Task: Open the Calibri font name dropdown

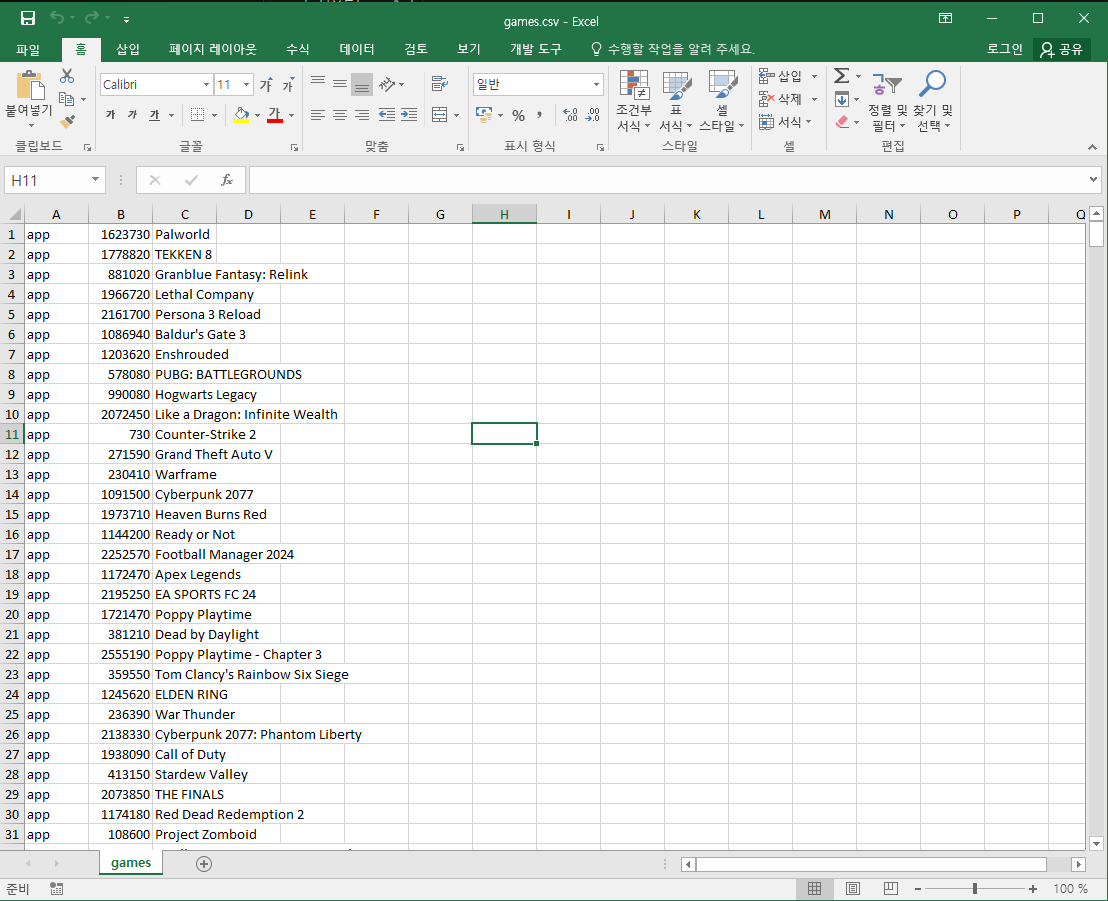Action: (x=206, y=85)
